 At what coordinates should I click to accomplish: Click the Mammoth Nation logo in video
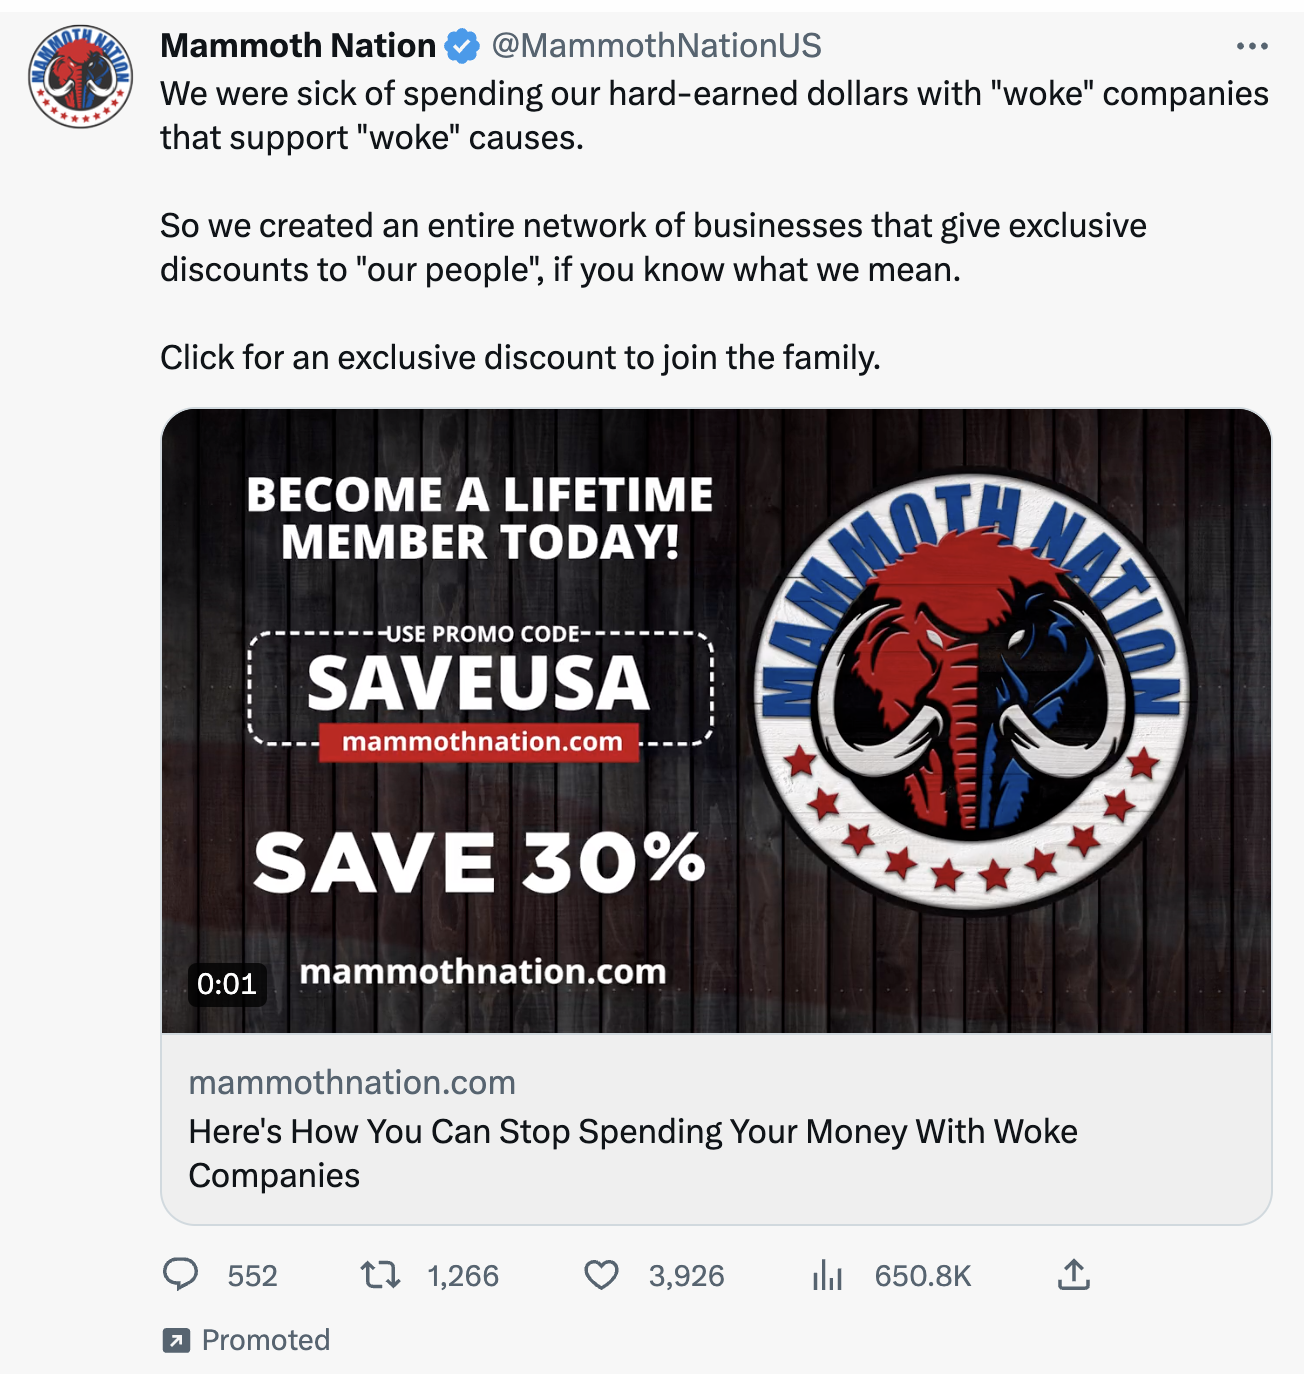coord(970,690)
